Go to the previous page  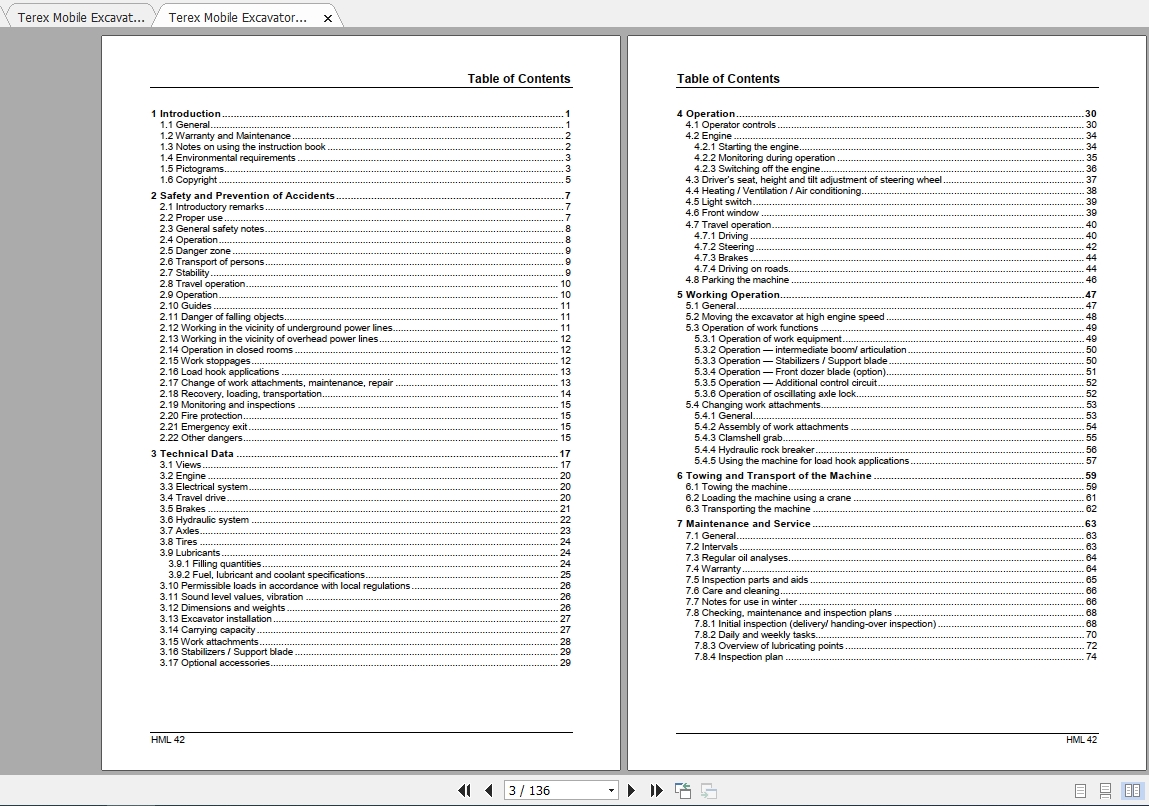[x=489, y=791]
